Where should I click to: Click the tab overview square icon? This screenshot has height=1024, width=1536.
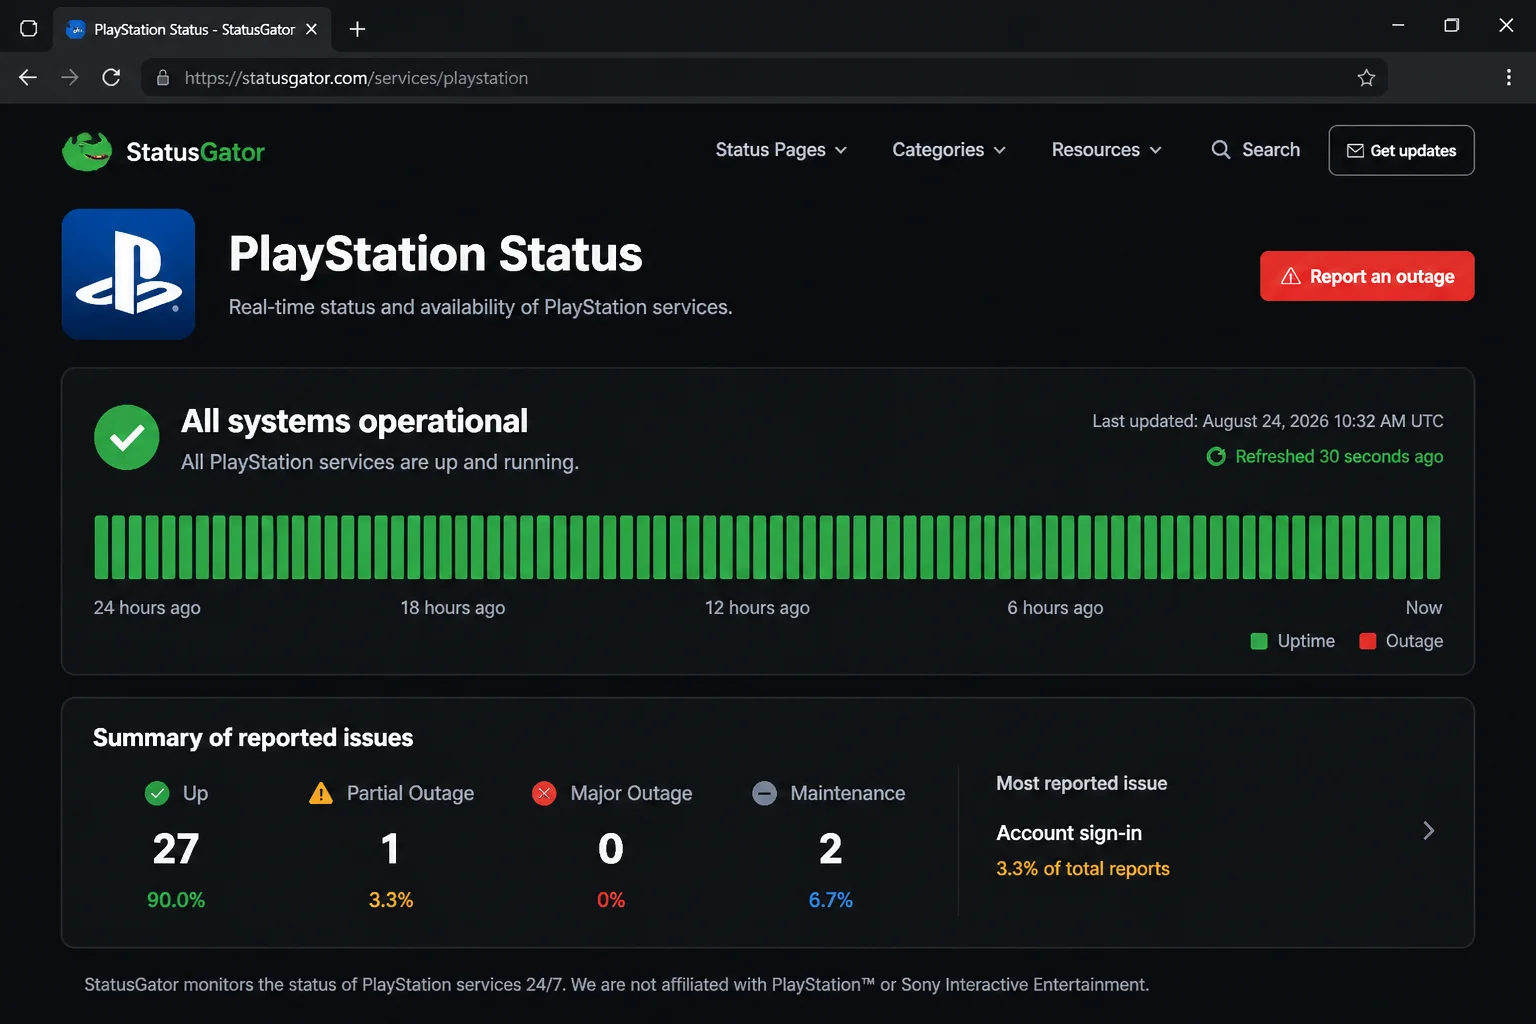point(29,28)
